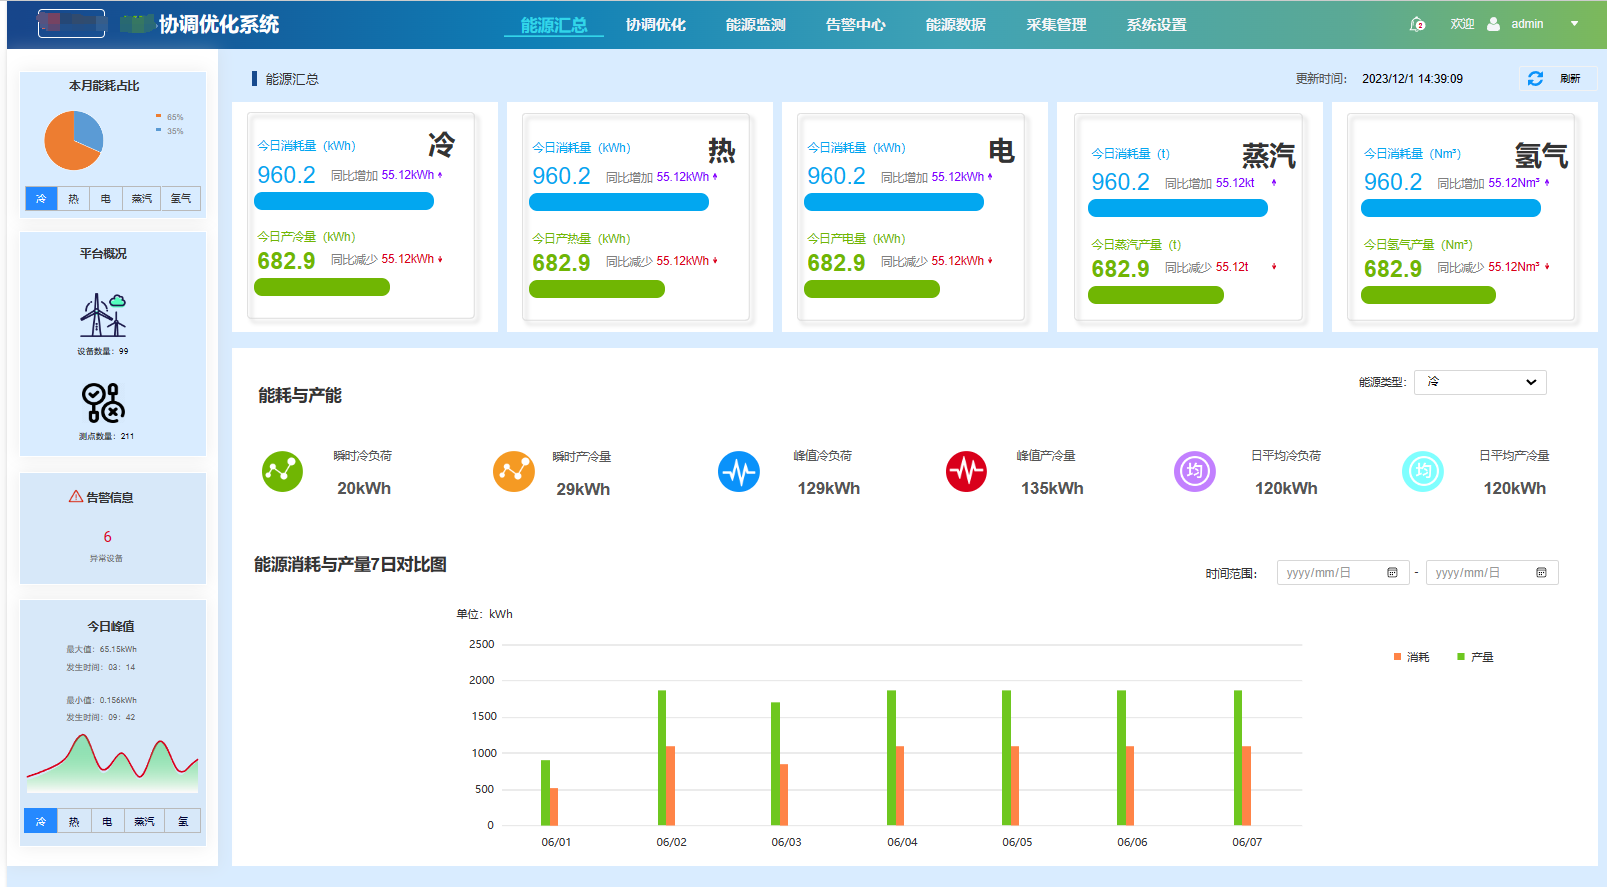Viewport: 1607px width, 887px height.
Task: Toggle the 35% blue pie legend
Action: click(x=169, y=131)
